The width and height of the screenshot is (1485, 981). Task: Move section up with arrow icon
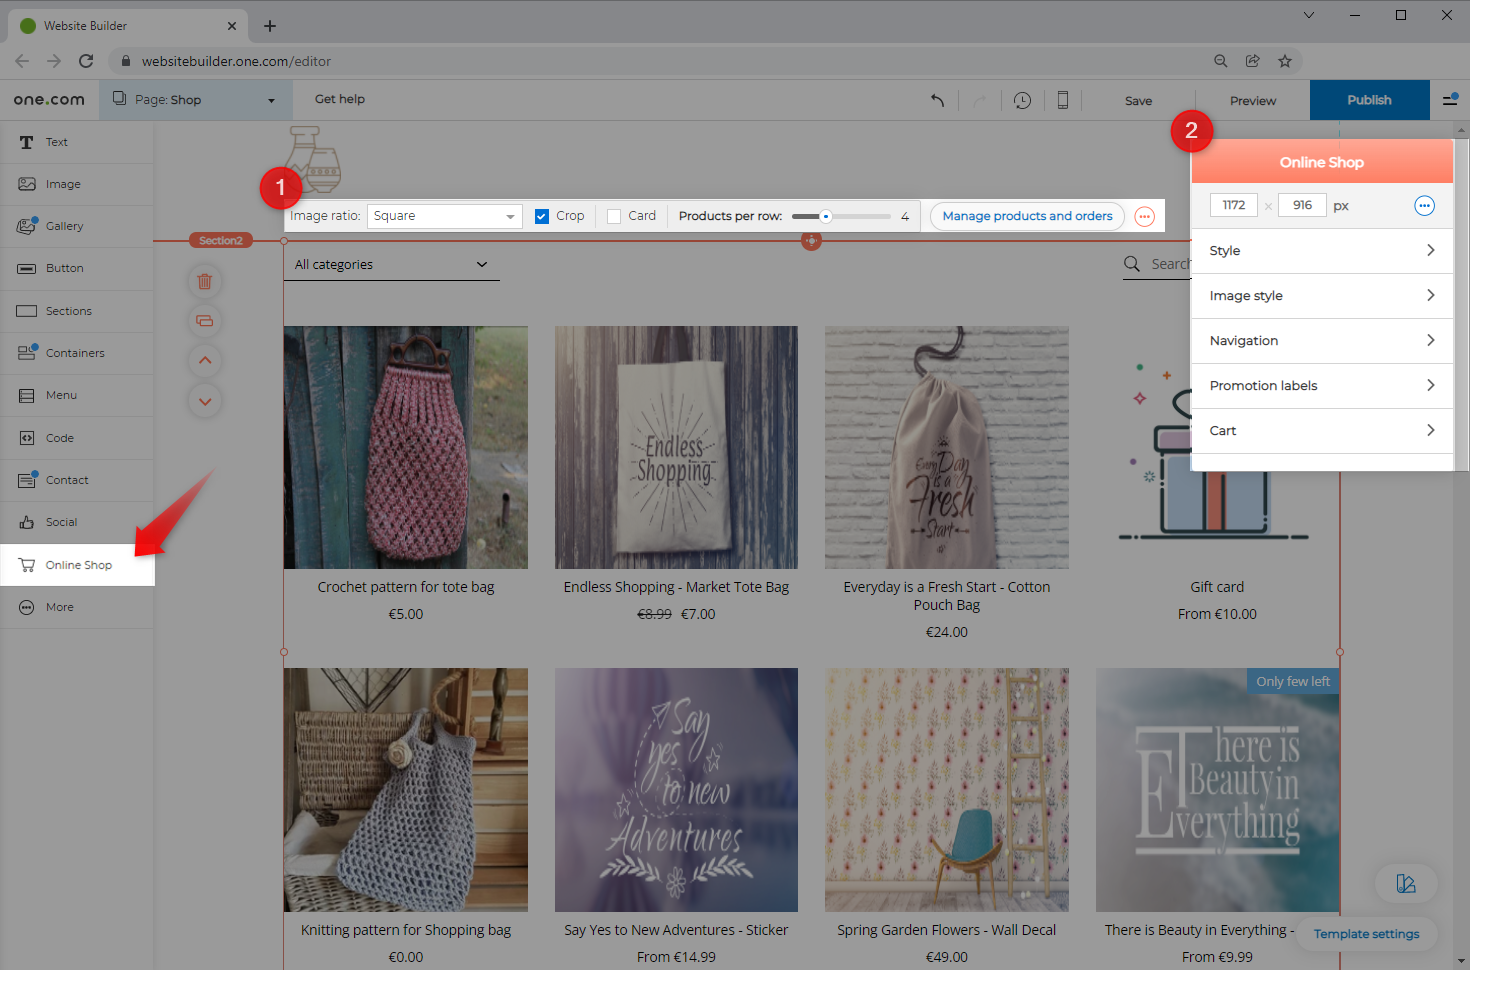[x=205, y=361]
